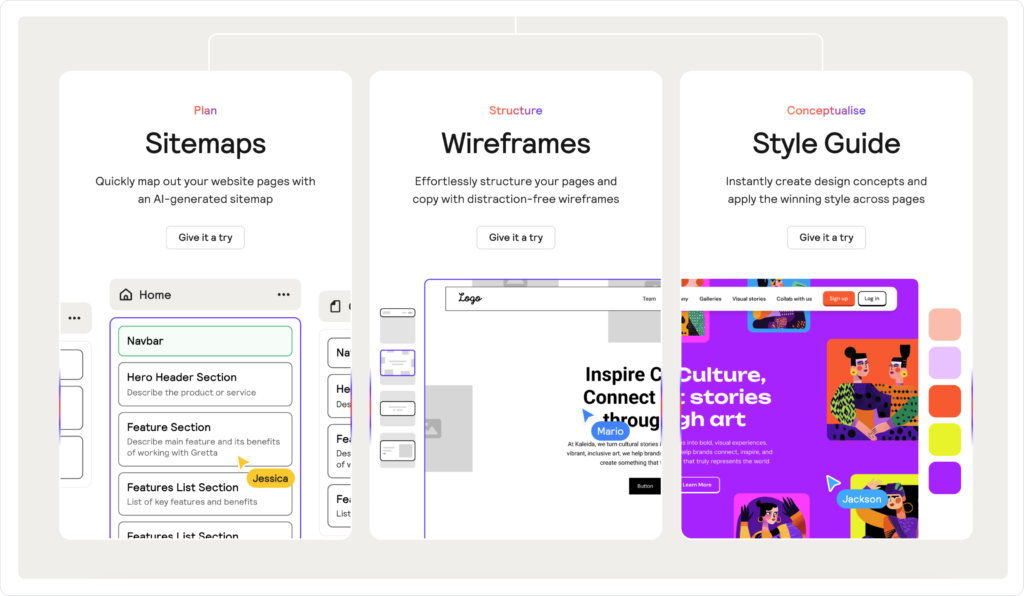
Task: Pick the yellow color swatch
Action: [x=945, y=439]
